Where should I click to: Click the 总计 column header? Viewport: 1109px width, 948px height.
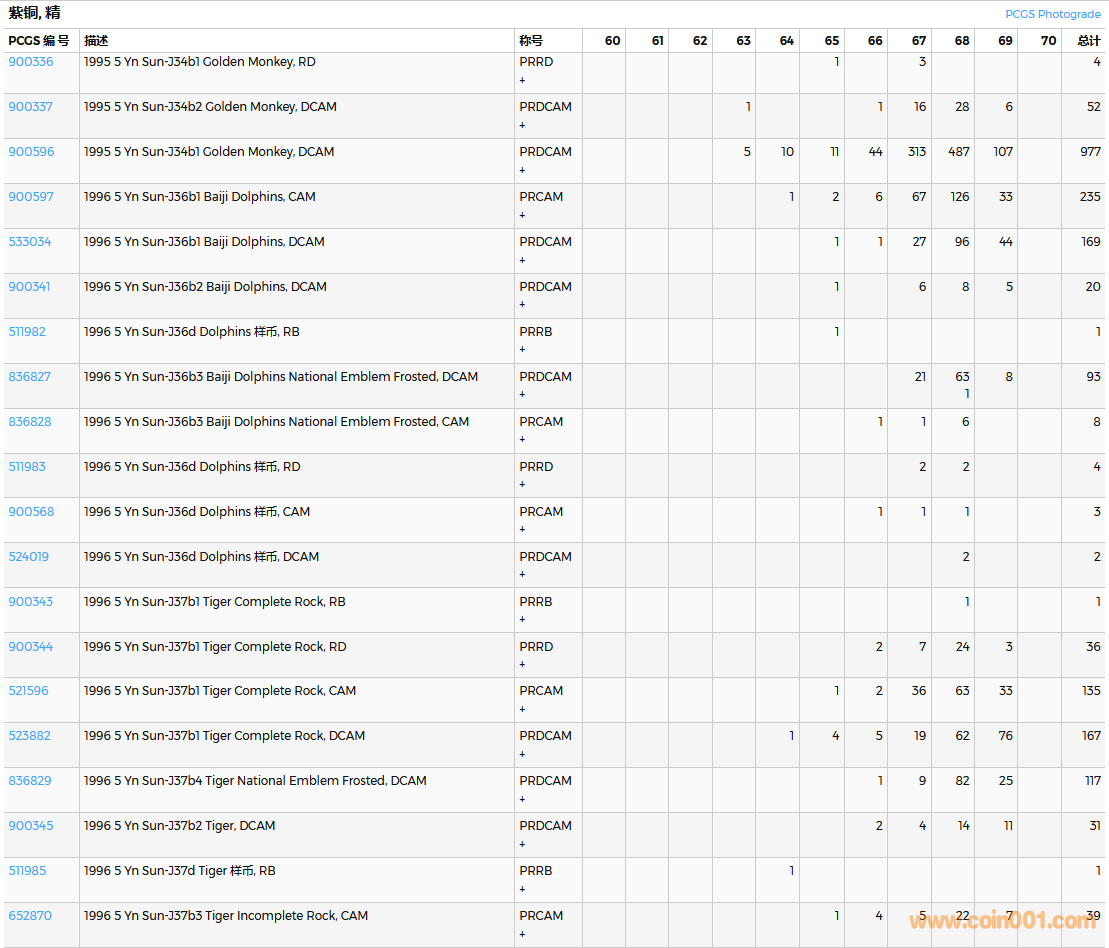pyautogui.click(x=1088, y=41)
